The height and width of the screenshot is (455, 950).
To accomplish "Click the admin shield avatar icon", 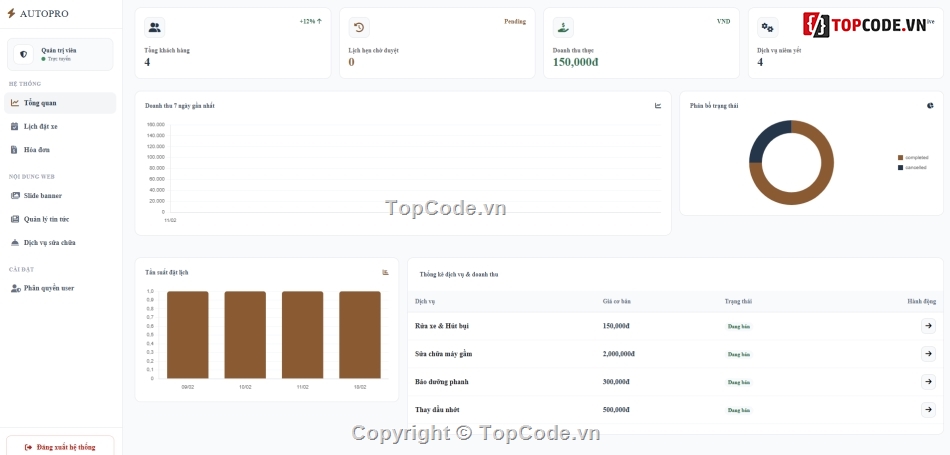I will point(24,55).
